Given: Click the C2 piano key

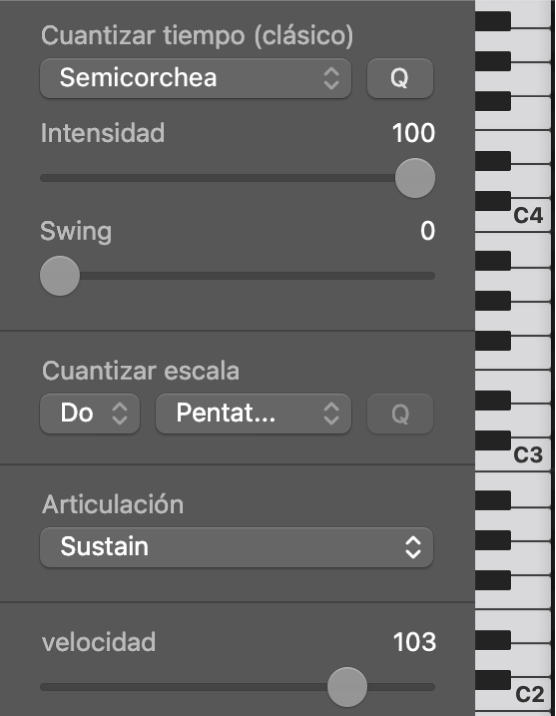Looking at the screenshot, I should point(530,695).
